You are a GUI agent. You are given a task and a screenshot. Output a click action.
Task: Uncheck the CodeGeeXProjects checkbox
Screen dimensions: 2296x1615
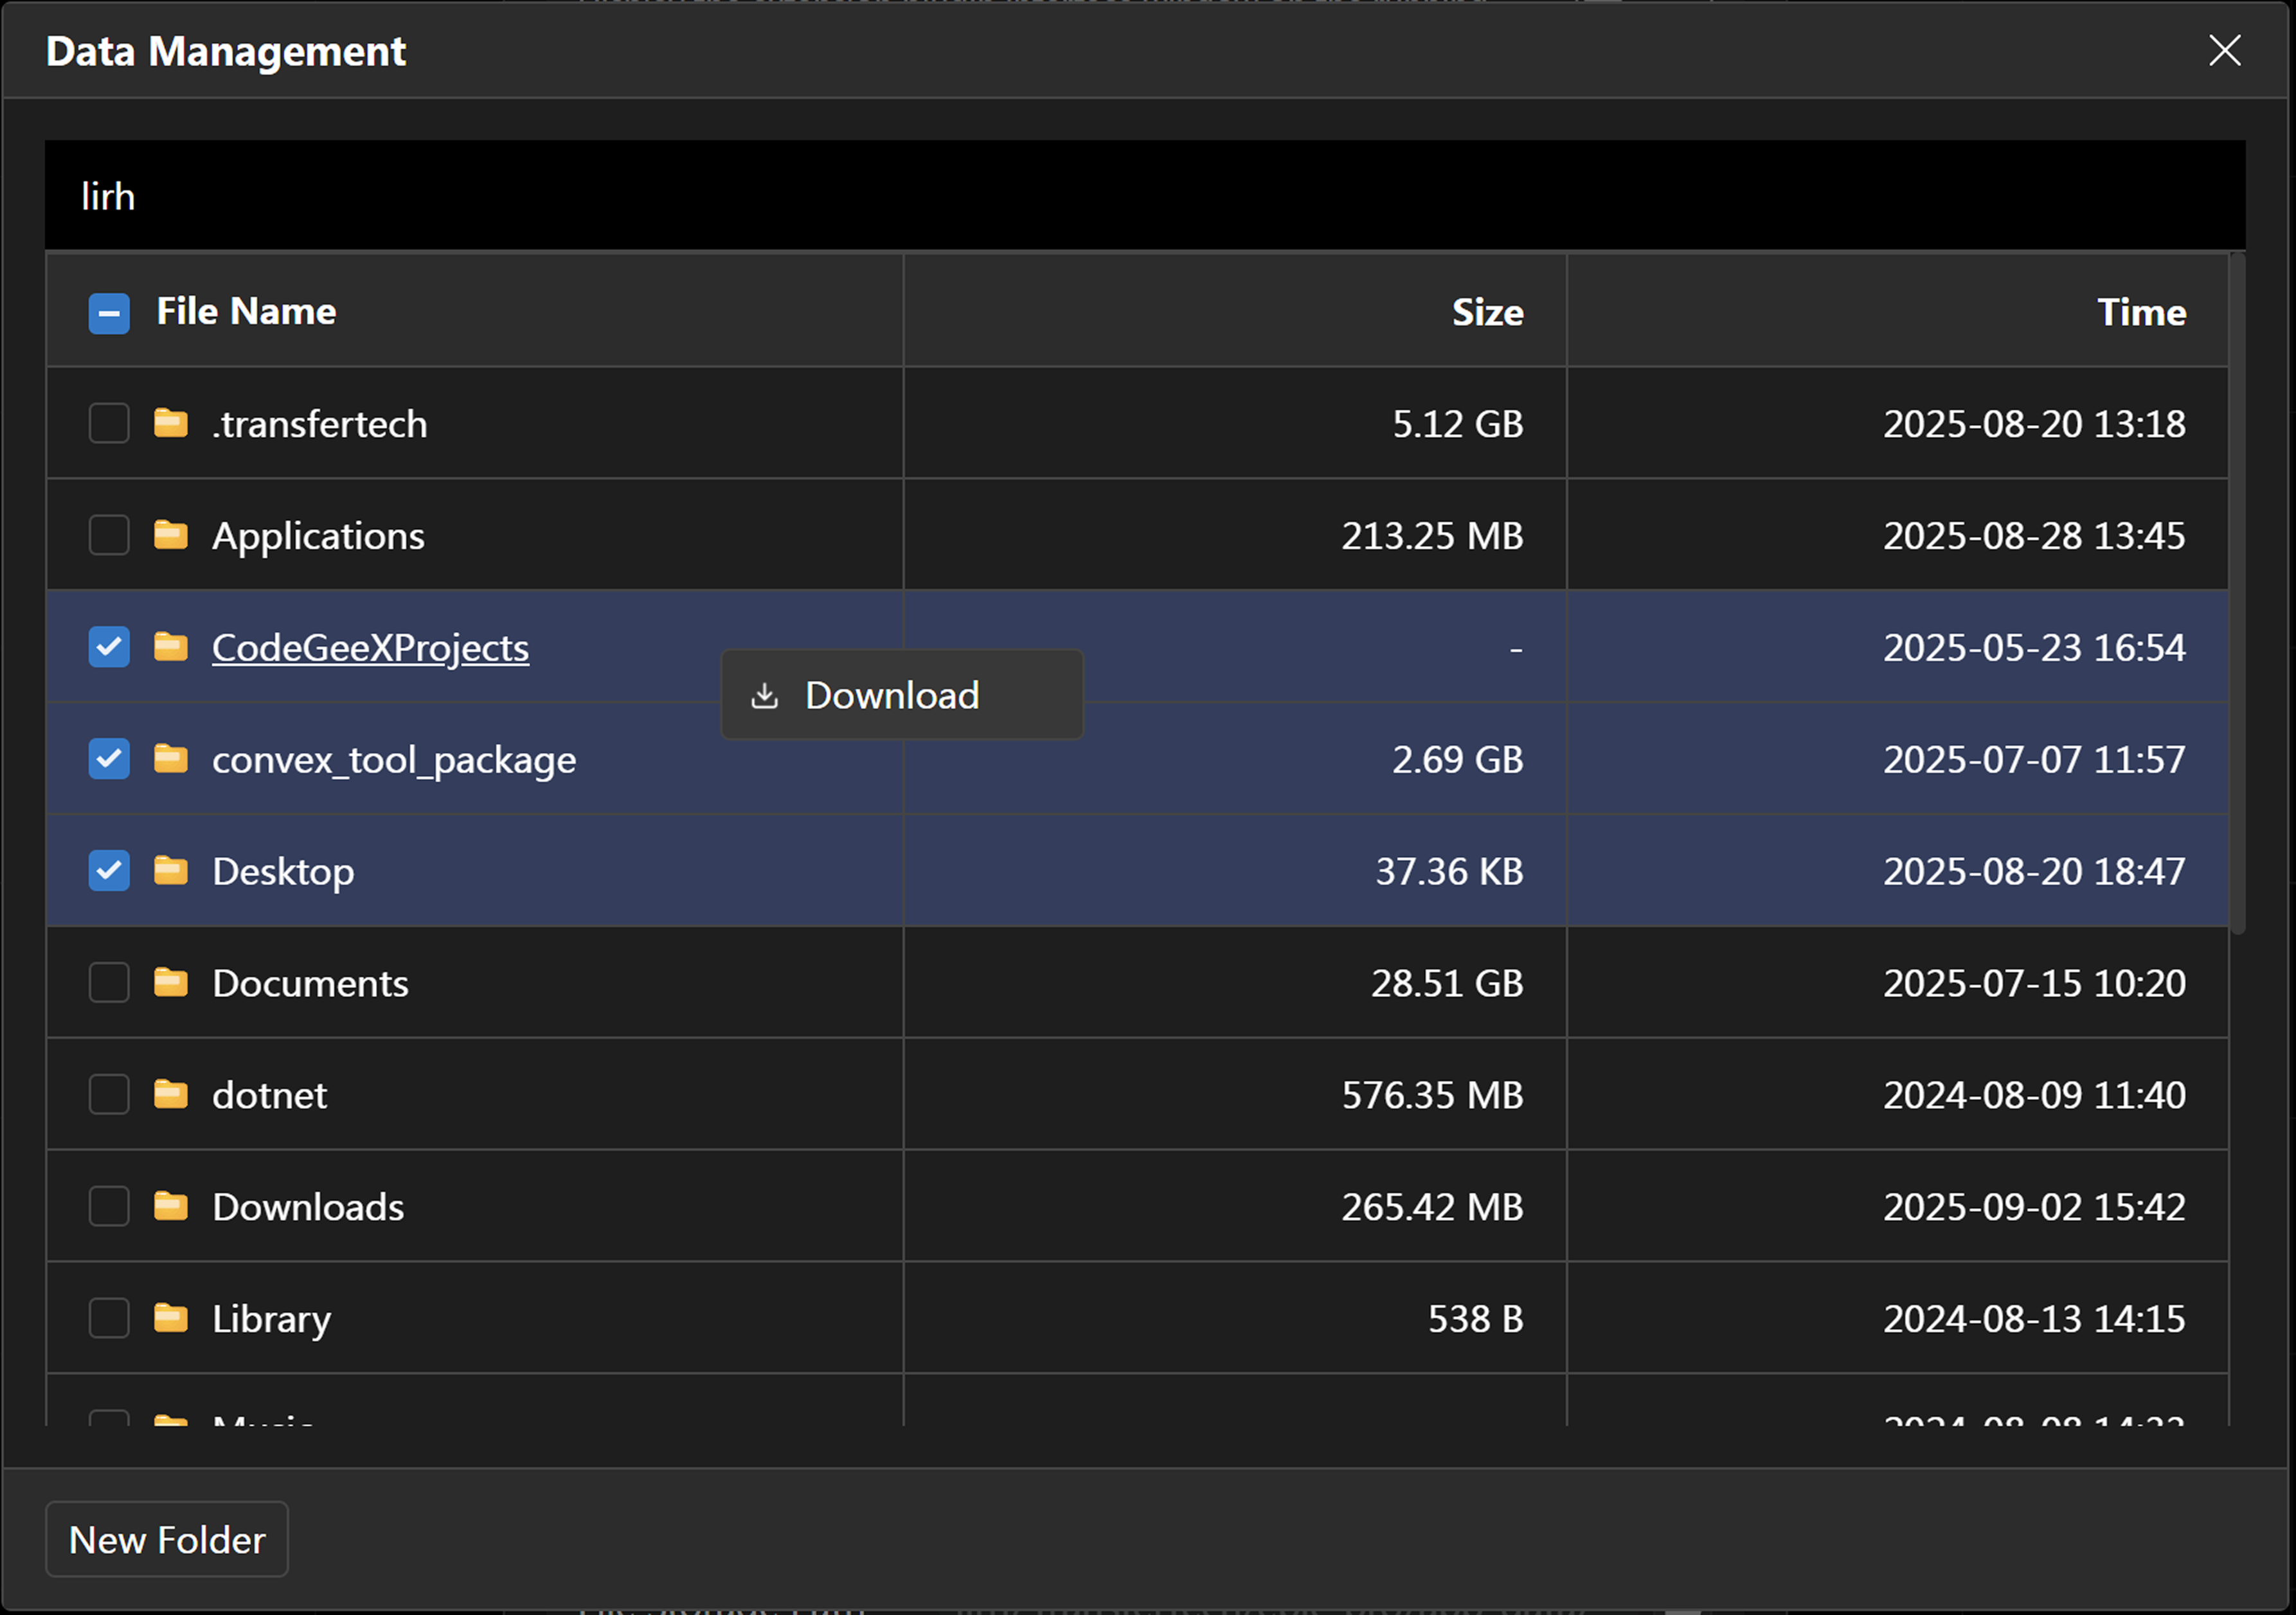point(109,647)
